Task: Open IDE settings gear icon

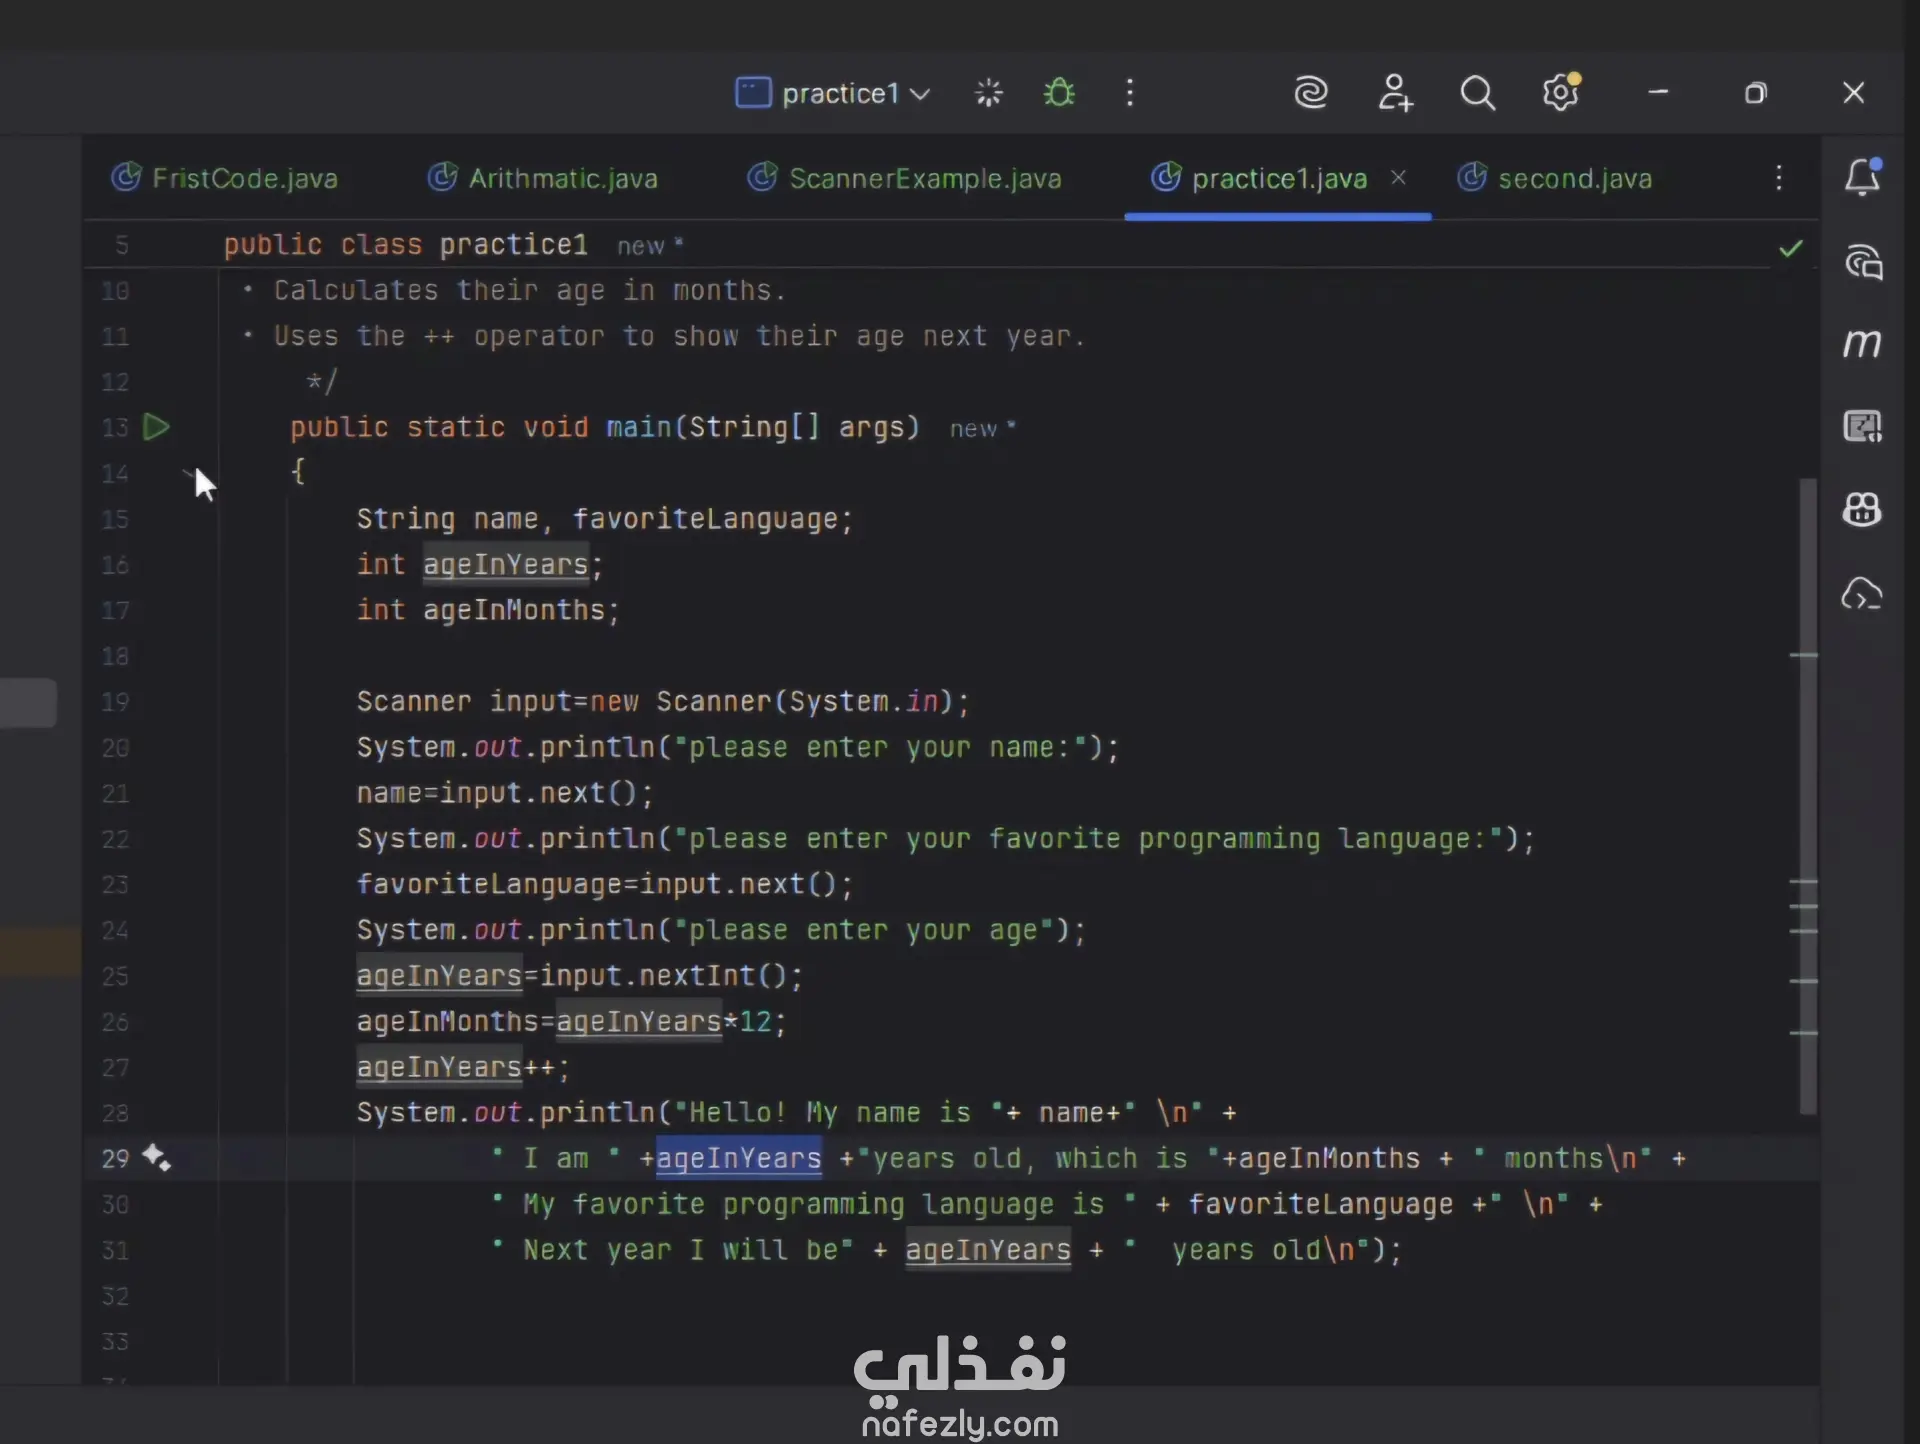Action: pyautogui.click(x=1560, y=93)
